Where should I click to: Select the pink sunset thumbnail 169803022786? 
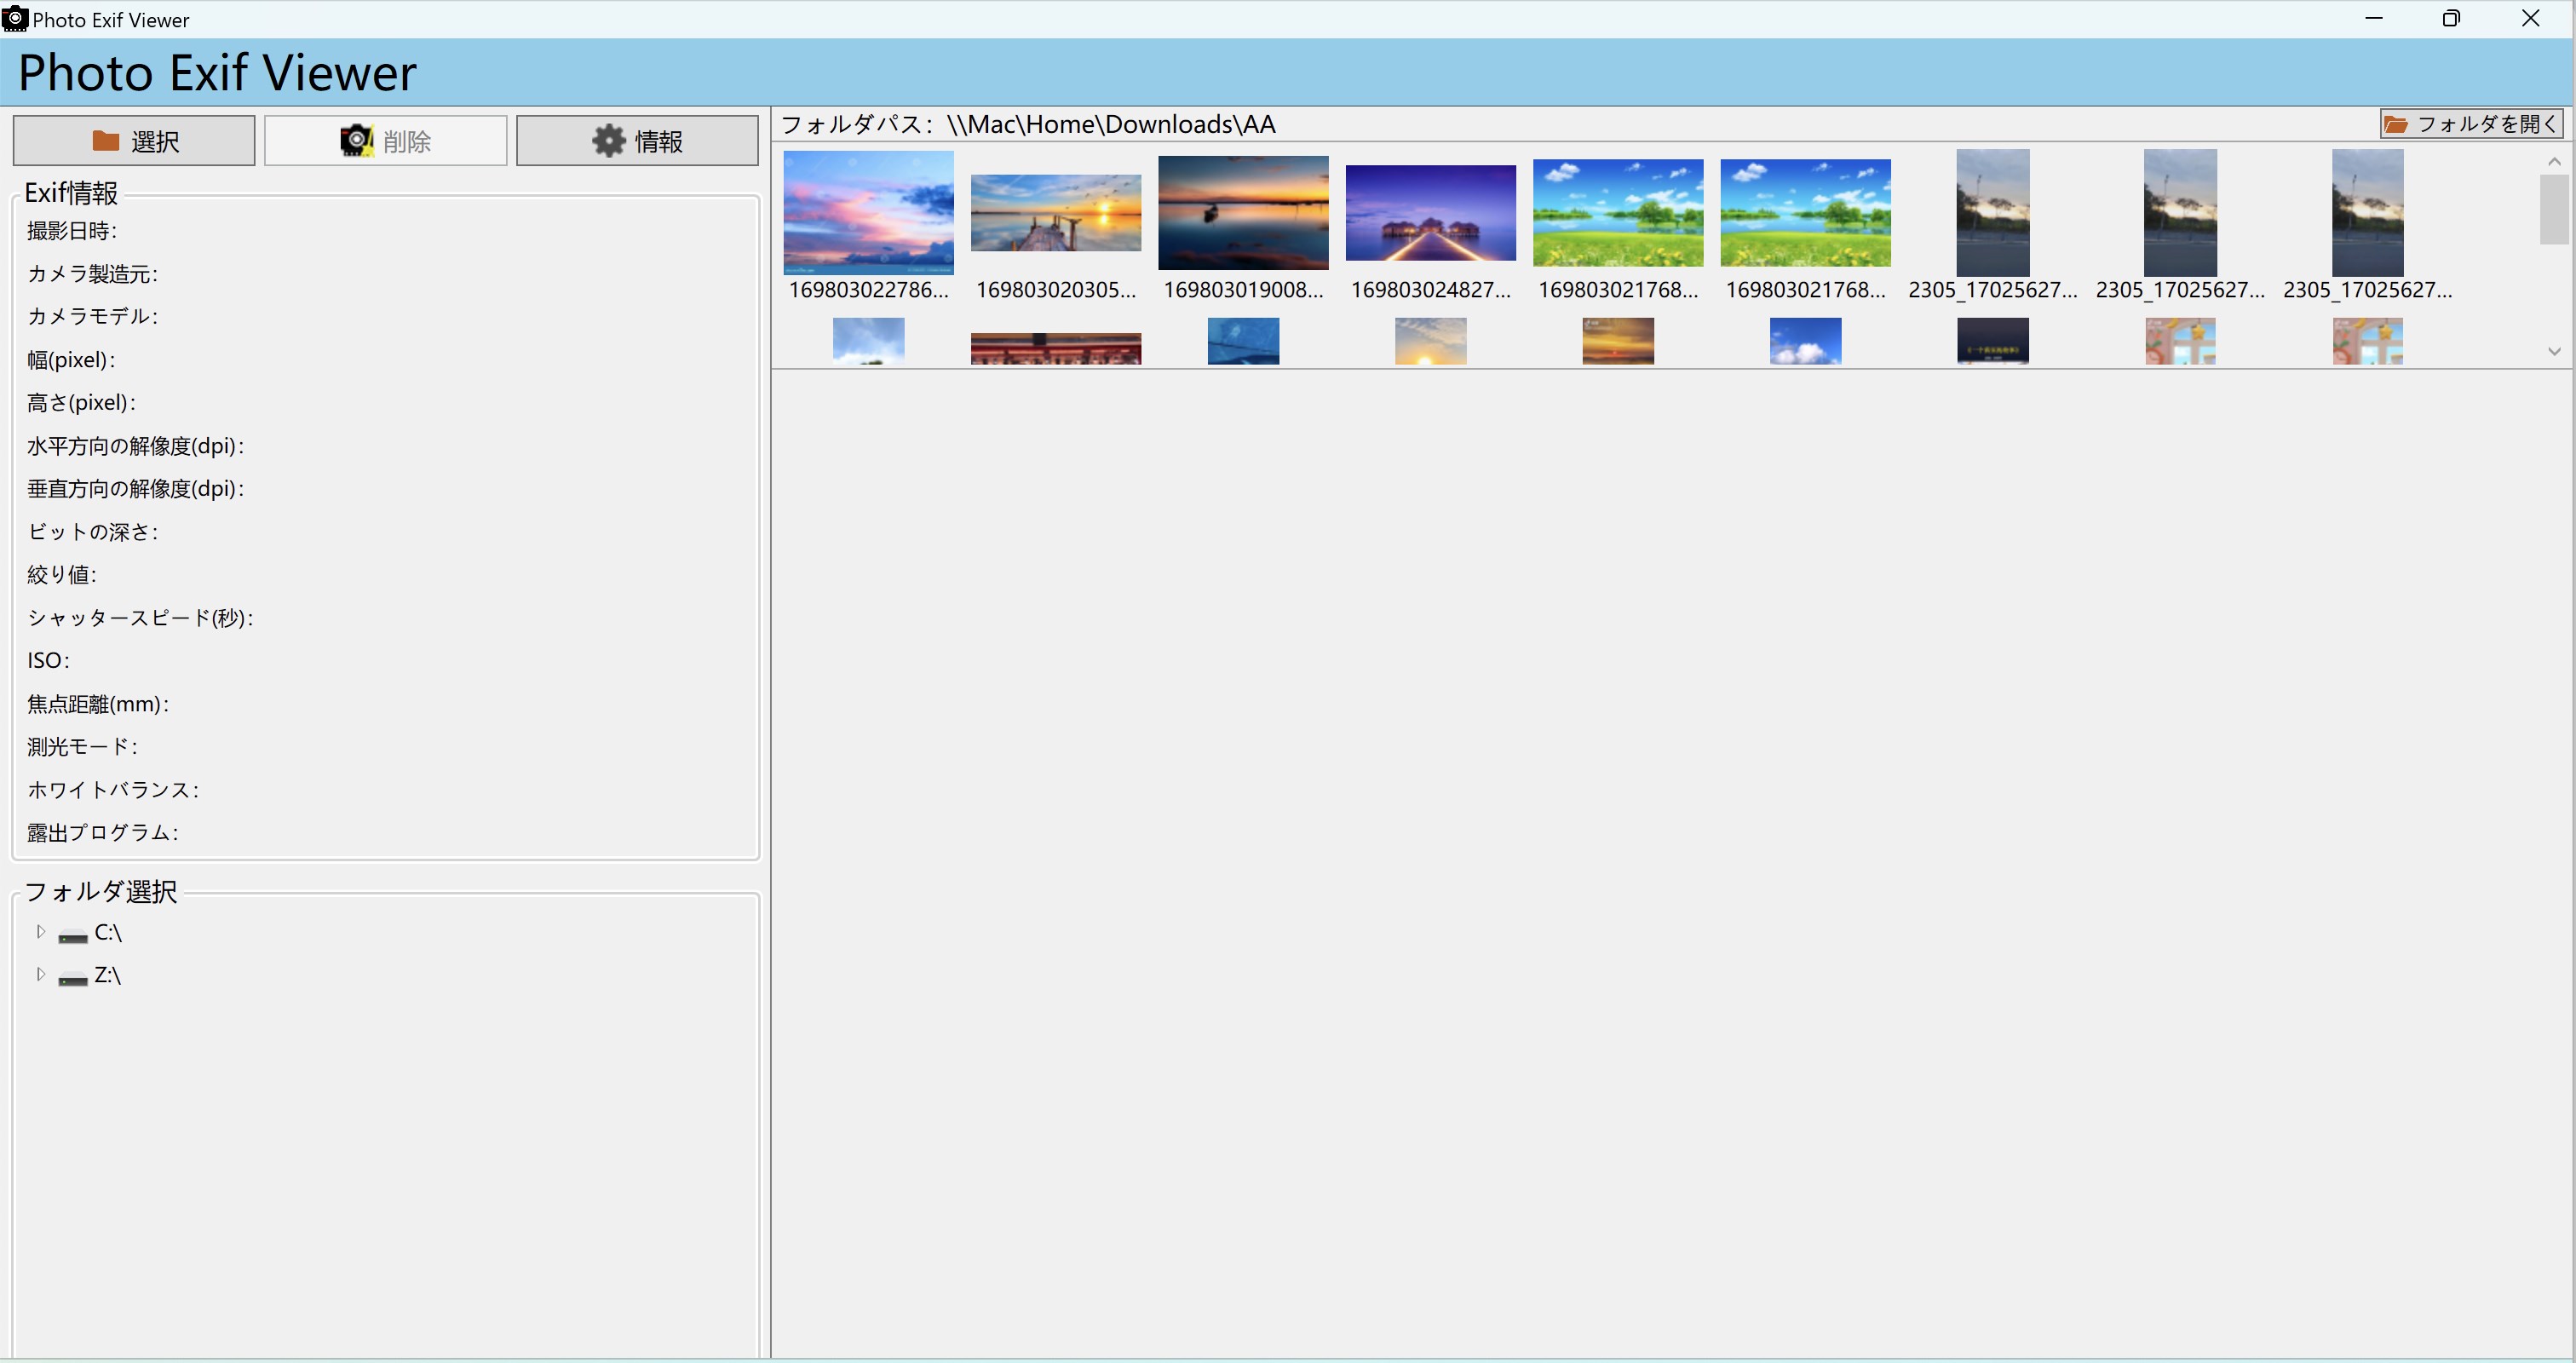click(868, 213)
